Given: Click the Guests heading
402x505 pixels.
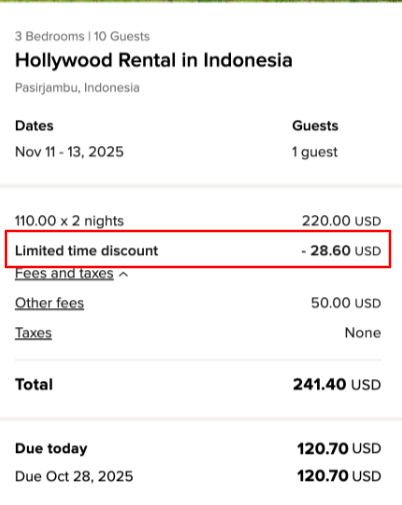Looking at the screenshot, I should point(315,126).
